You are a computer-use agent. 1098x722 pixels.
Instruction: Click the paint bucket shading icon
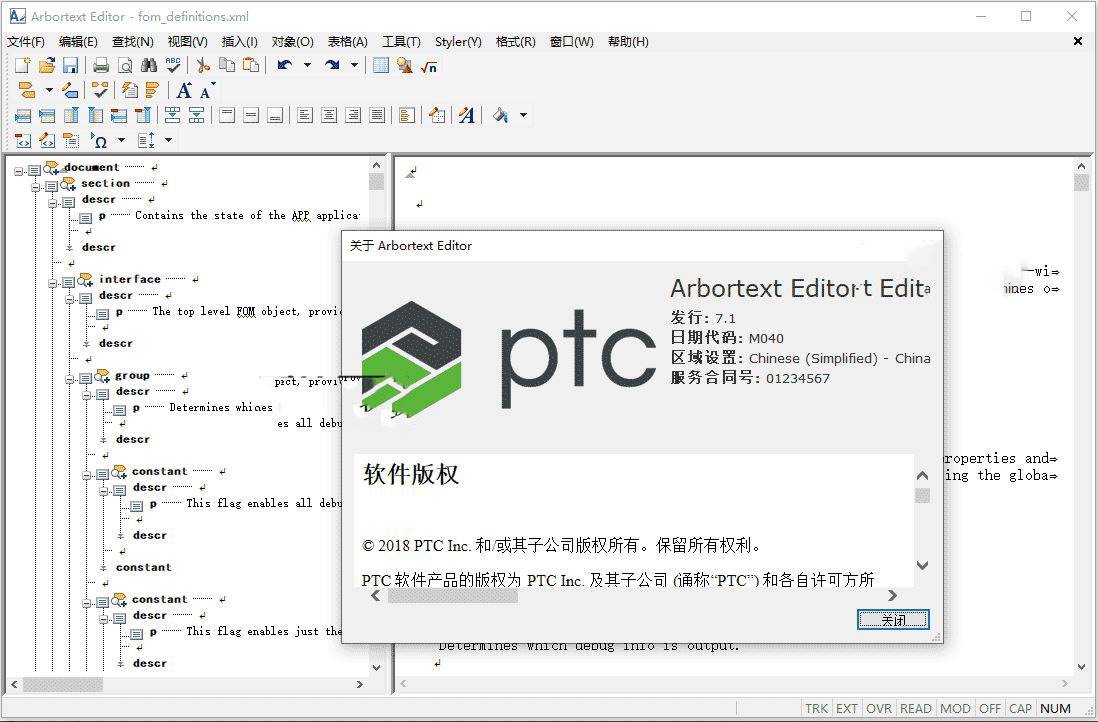pyautogui.click(x=501, y=115)
